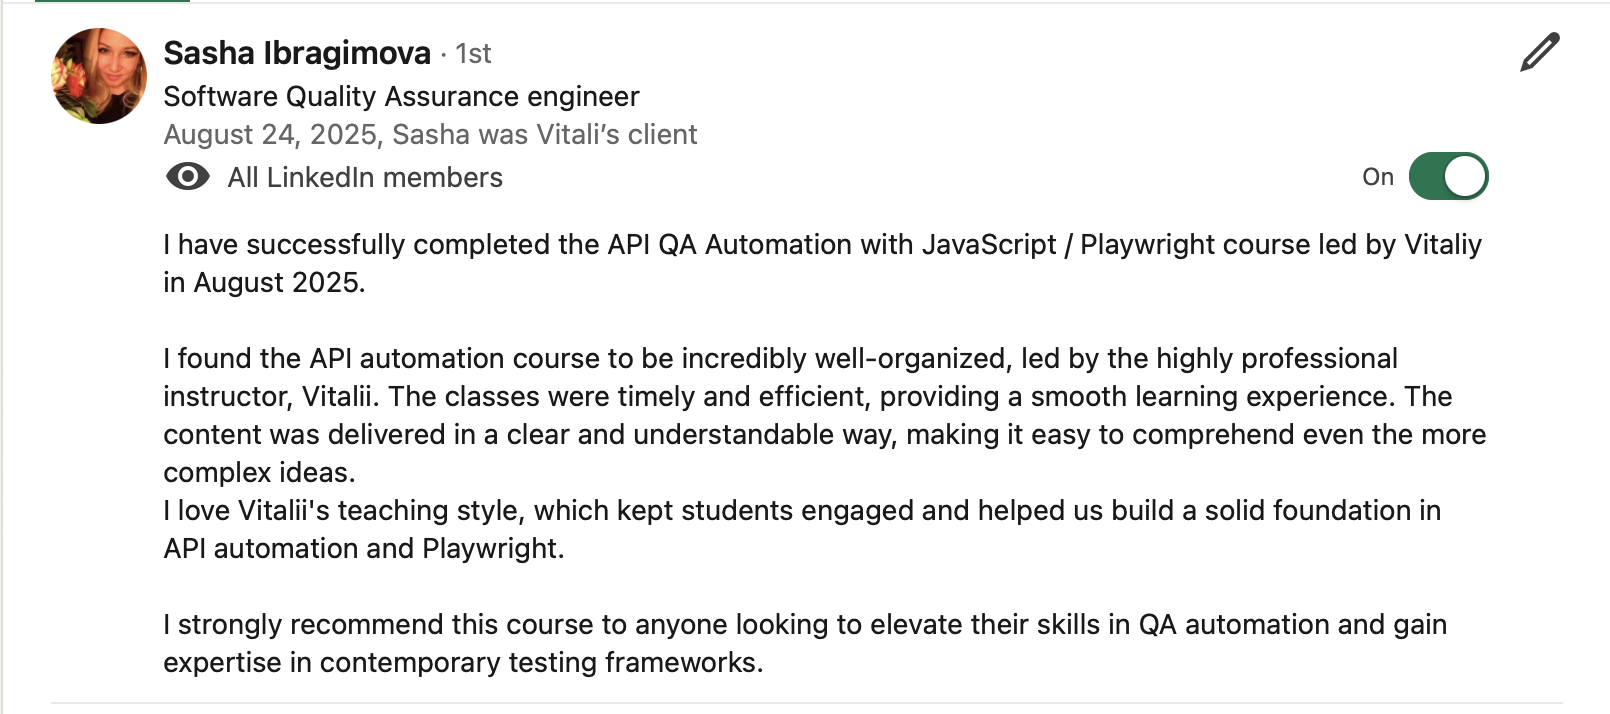
Task: Click the line starting 'instructor, Vitalii'
Action: (x=807, y=397)
